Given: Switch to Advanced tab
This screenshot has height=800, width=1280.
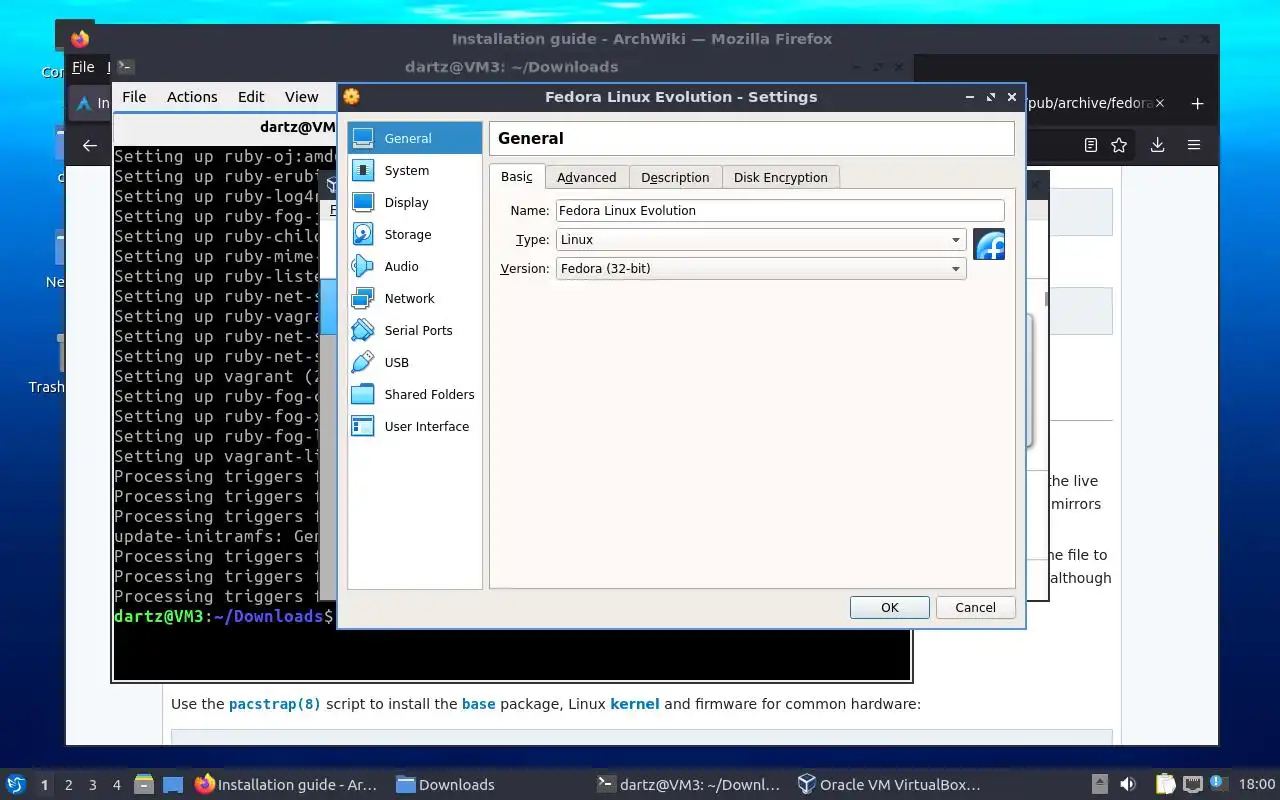Looking at the screenshot, I should [x=587, y=177].
